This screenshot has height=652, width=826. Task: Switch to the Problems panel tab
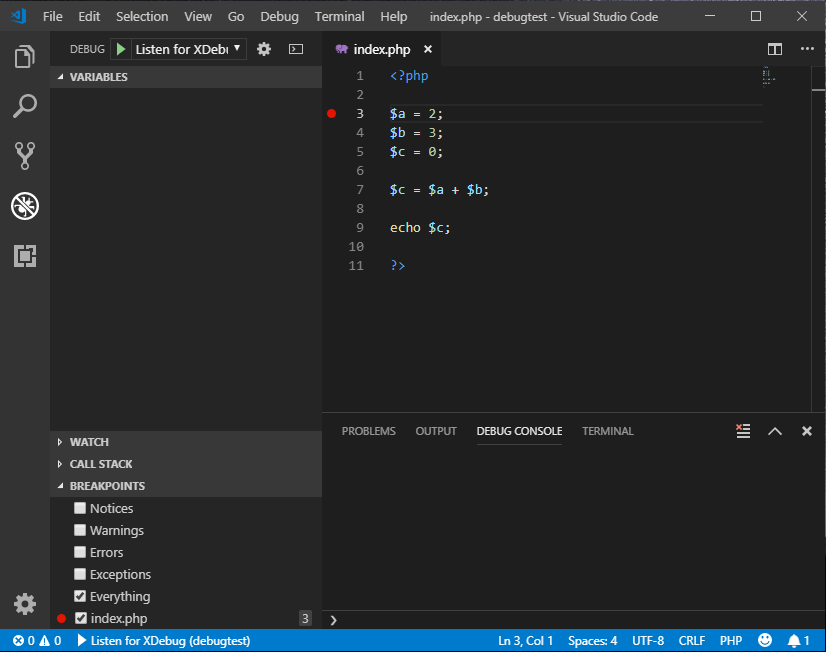(368, 431)
